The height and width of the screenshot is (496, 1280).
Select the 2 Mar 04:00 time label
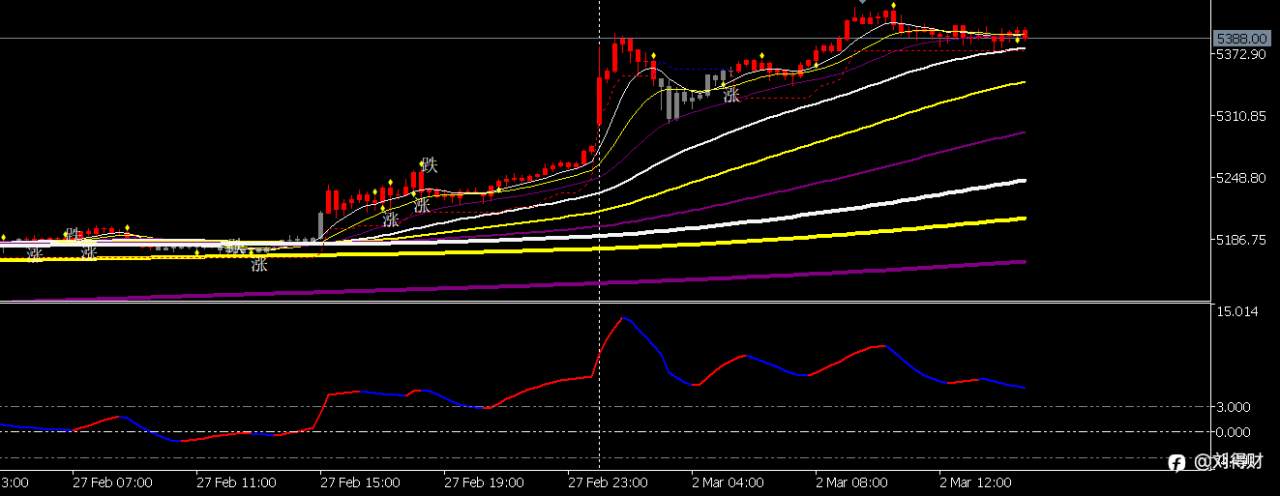727,482
